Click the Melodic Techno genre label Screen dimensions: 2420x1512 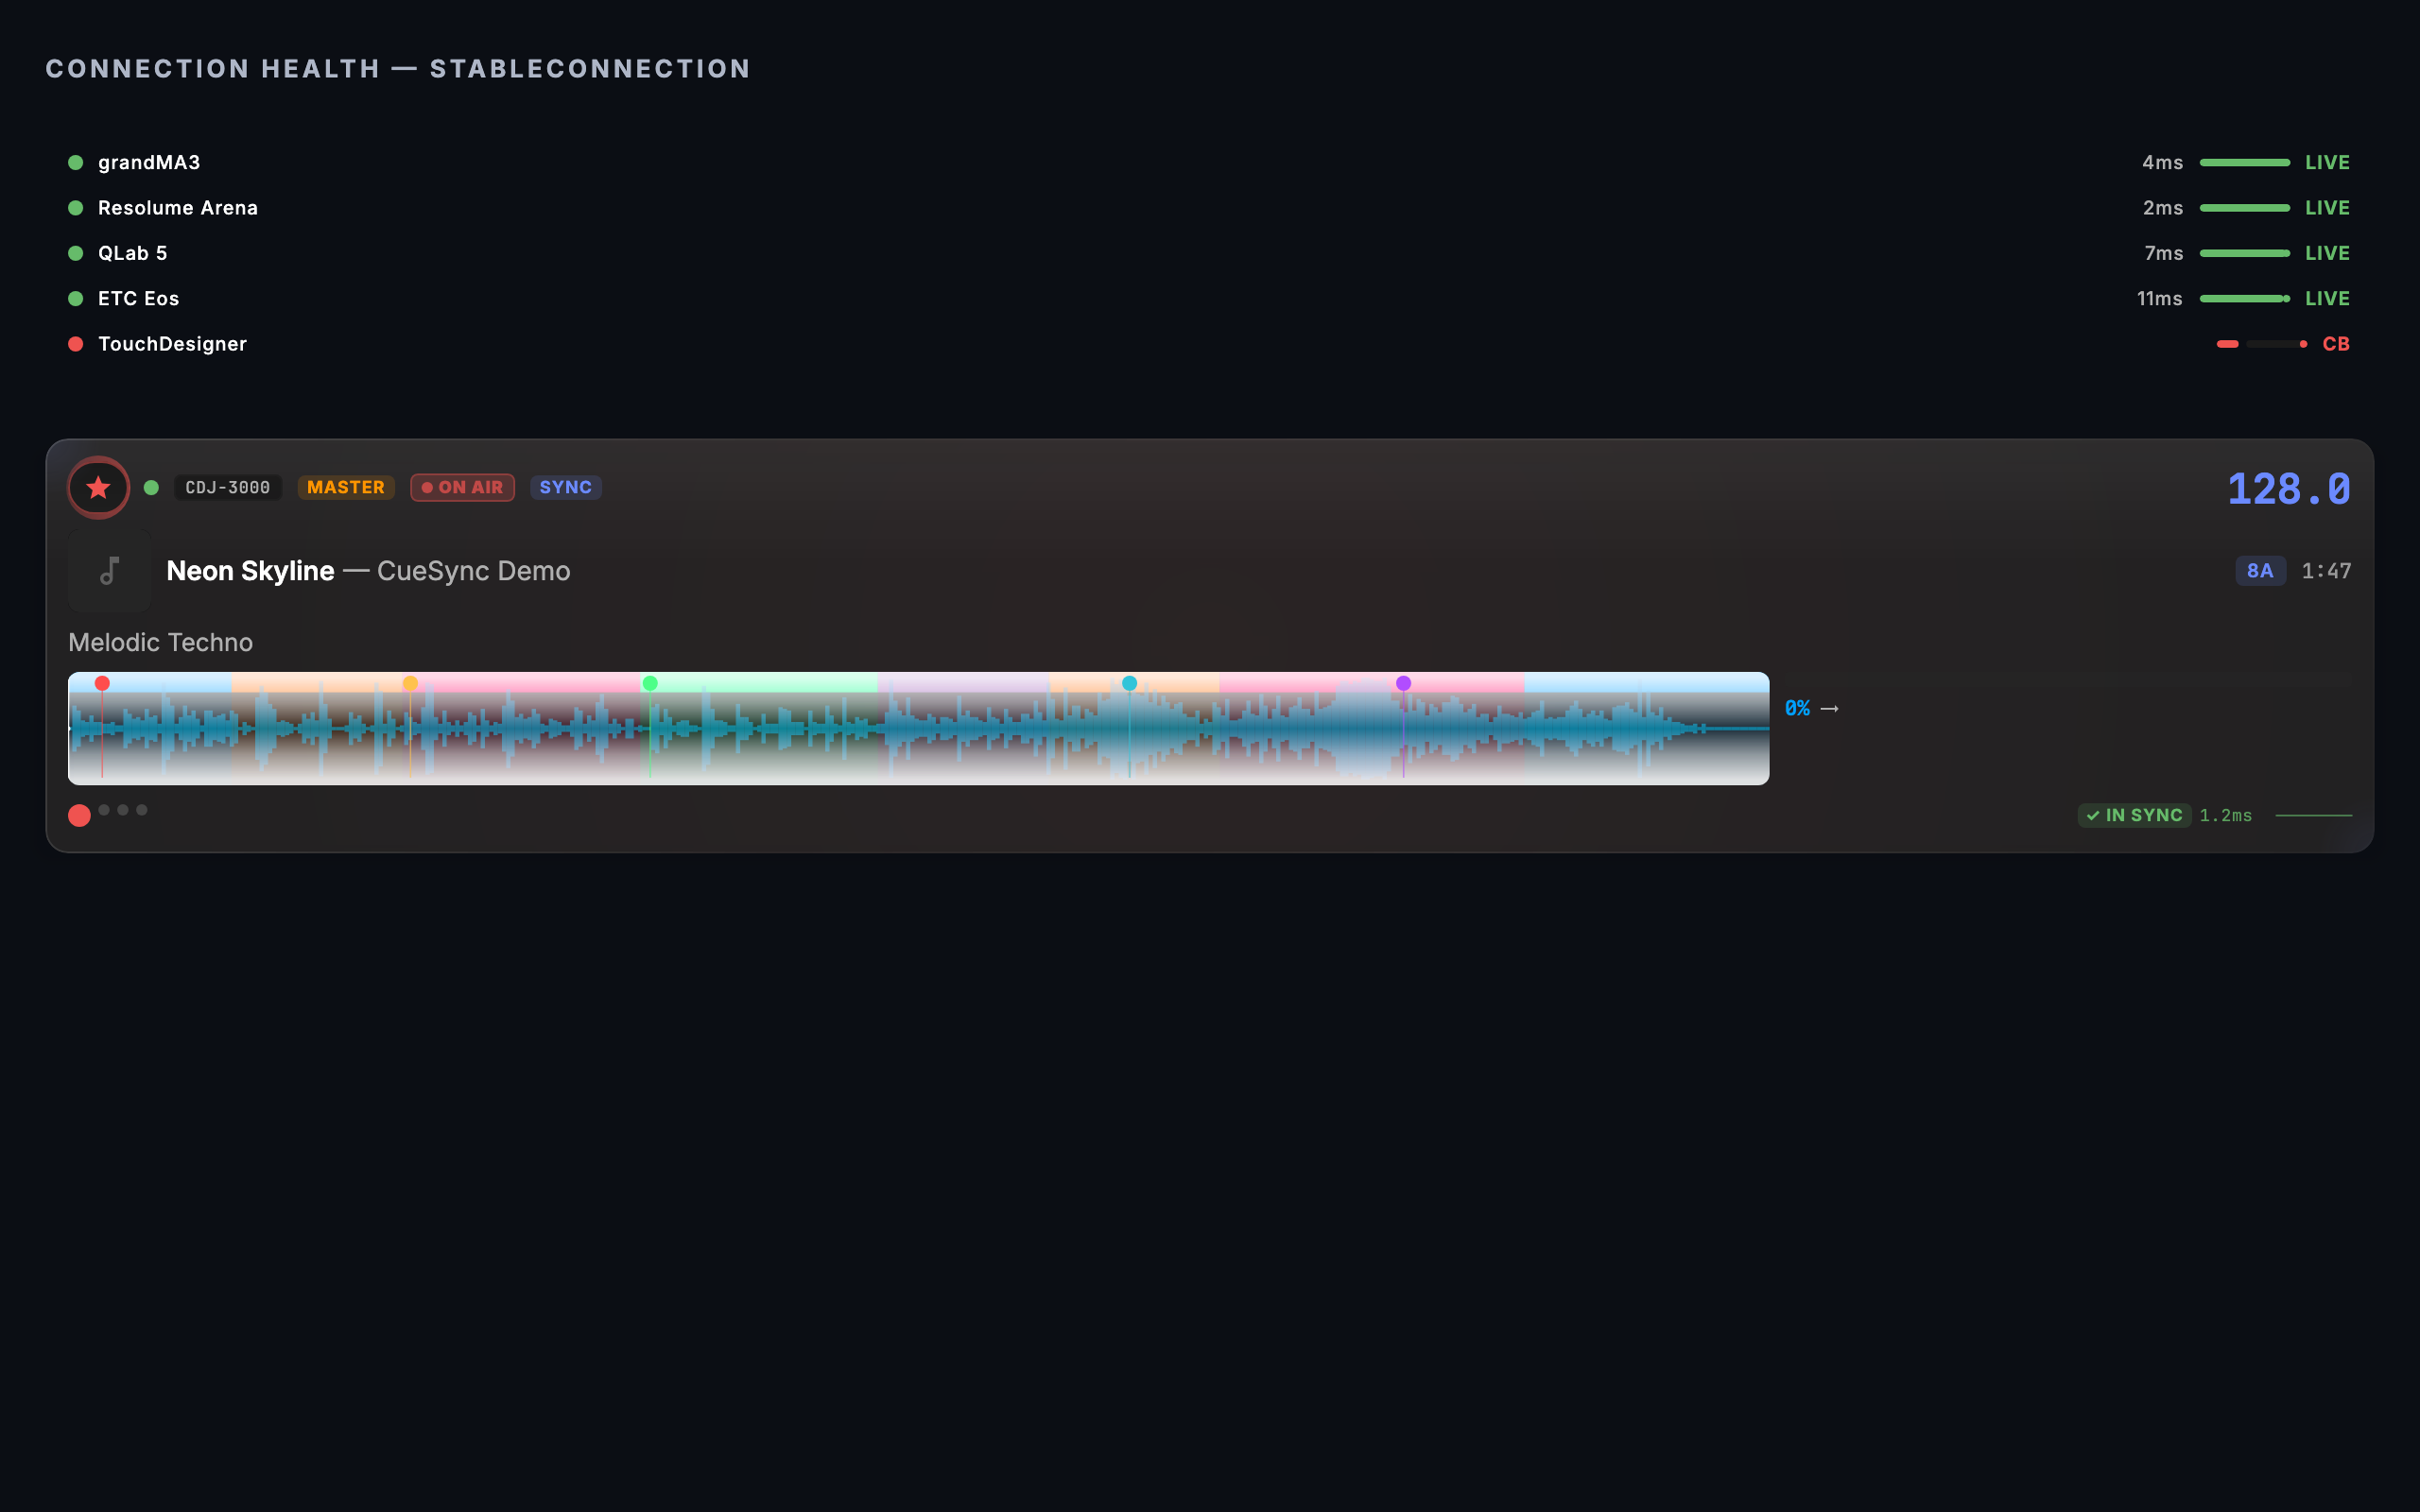(x=161, y=643)
